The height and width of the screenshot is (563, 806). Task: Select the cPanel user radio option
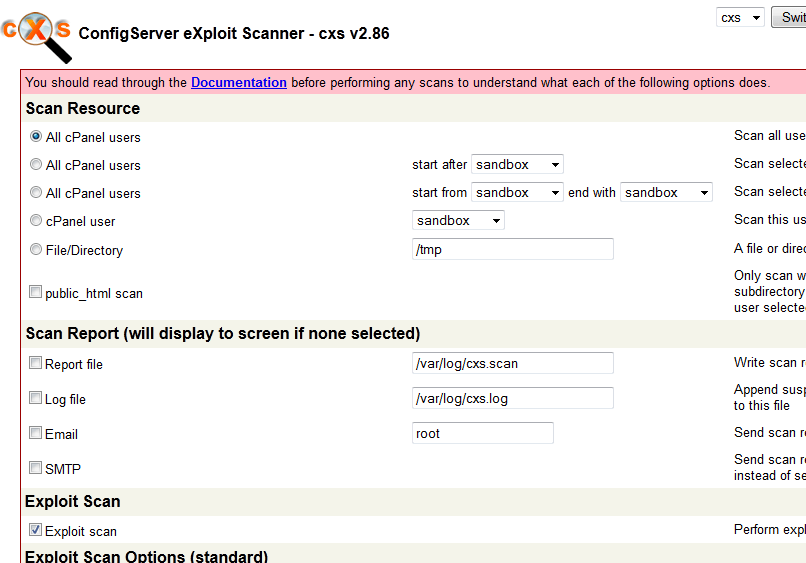[x=35, y=220]
